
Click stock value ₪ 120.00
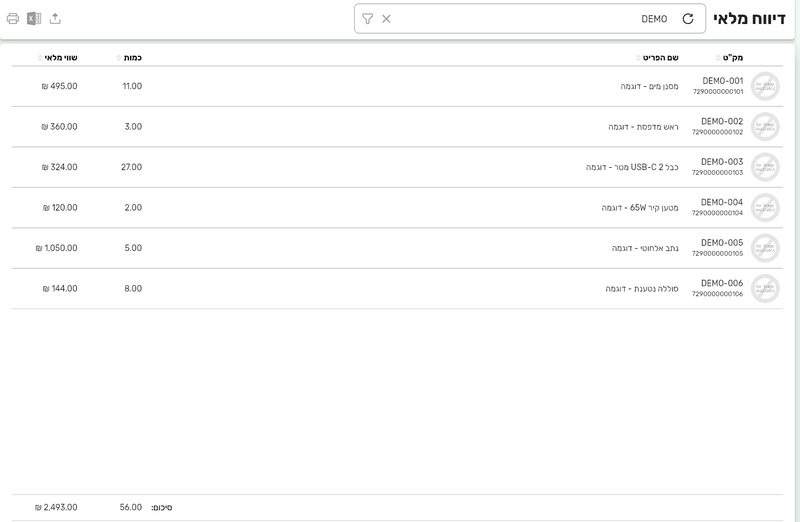coord(60,208)
